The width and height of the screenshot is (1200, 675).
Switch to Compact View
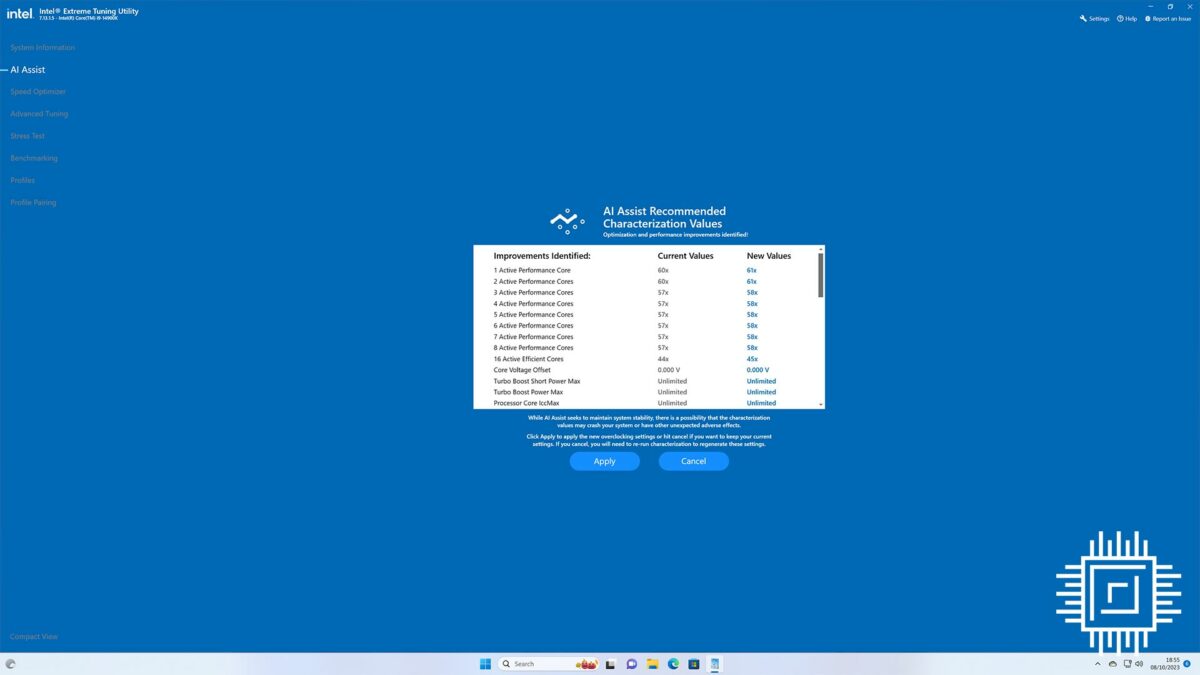coord(33,636)
